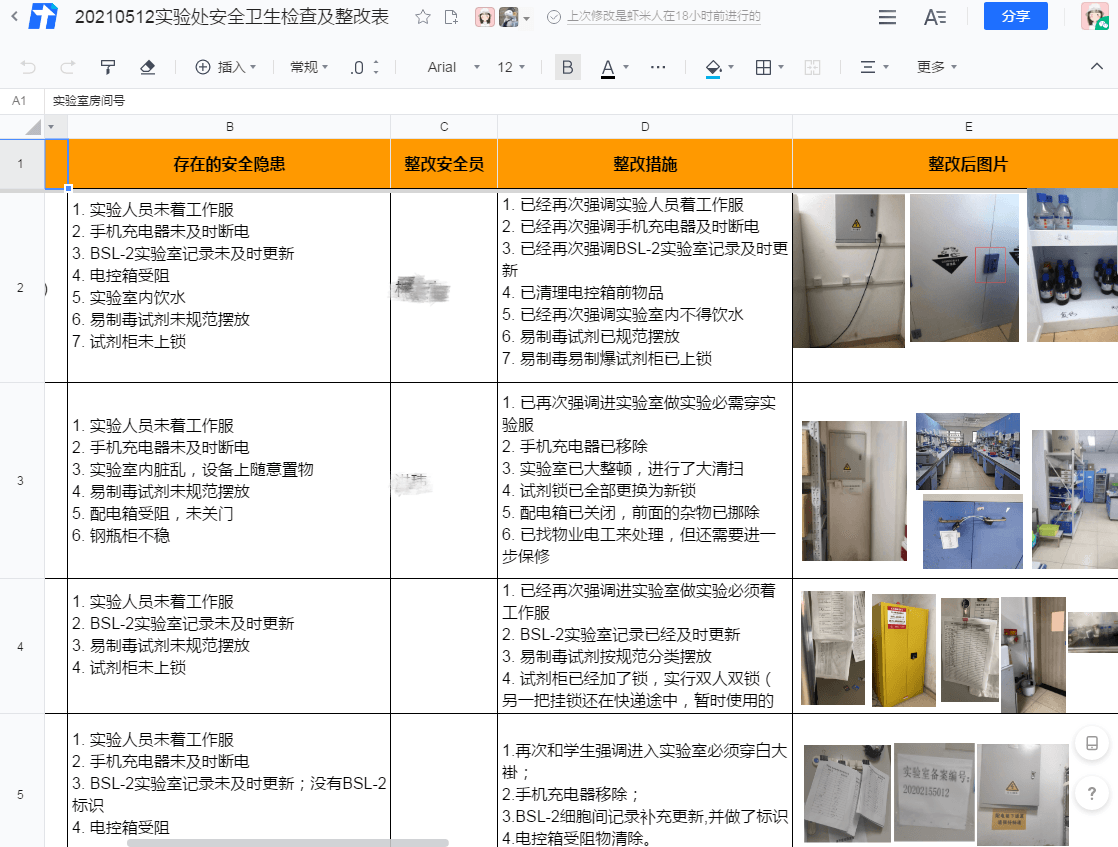Viewport: 1118px width, 847px height.
Task: Click the undo arrow
Action: tap(28, 67)
